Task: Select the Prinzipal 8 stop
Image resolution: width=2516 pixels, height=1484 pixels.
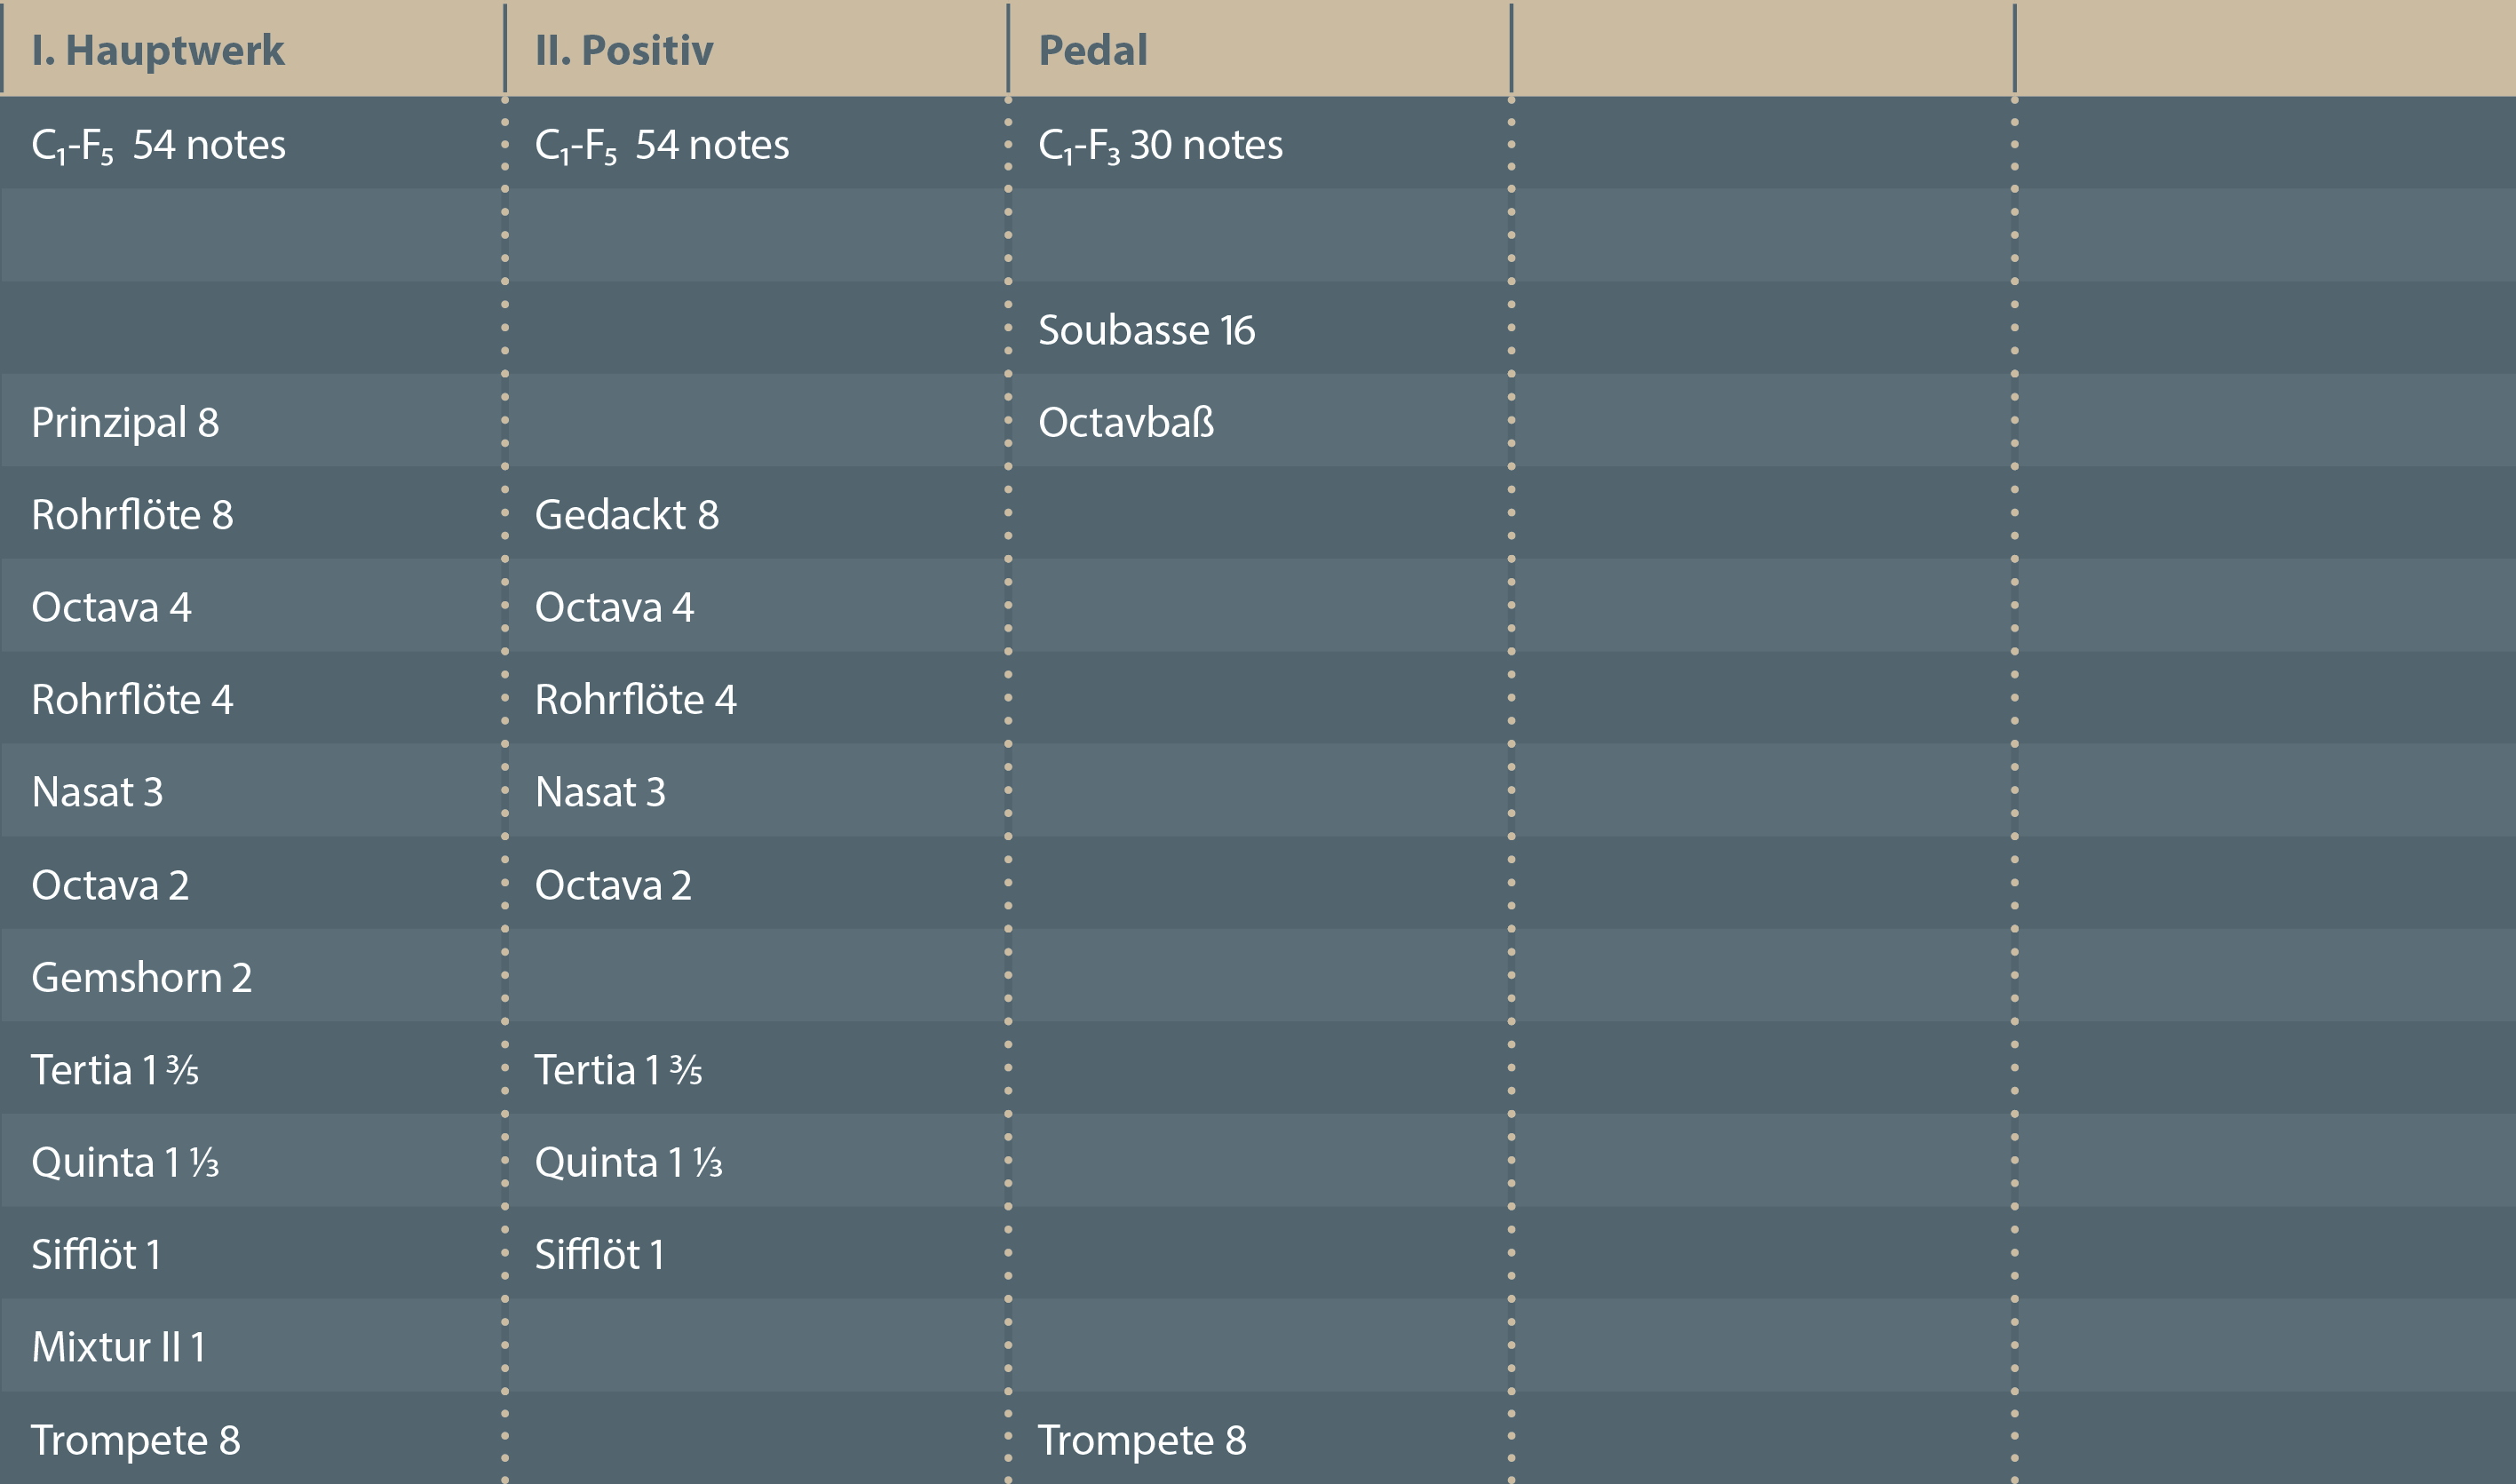Action: pyautogui.click(x=125, y=422)
